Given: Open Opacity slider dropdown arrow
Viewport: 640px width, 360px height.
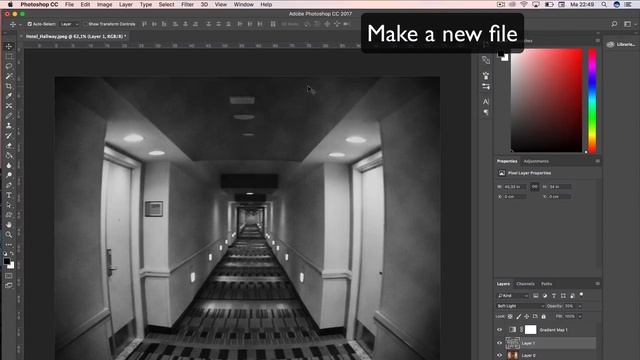Looking at the screenshot, I should 580,306.
